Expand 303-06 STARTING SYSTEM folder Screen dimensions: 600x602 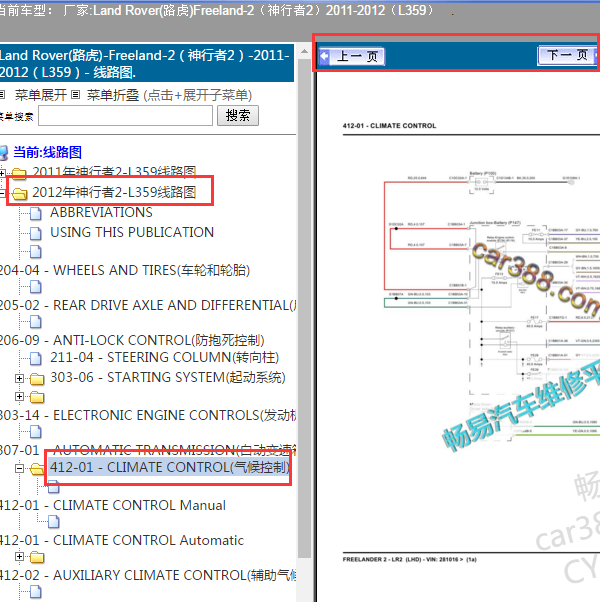[19, 379]
